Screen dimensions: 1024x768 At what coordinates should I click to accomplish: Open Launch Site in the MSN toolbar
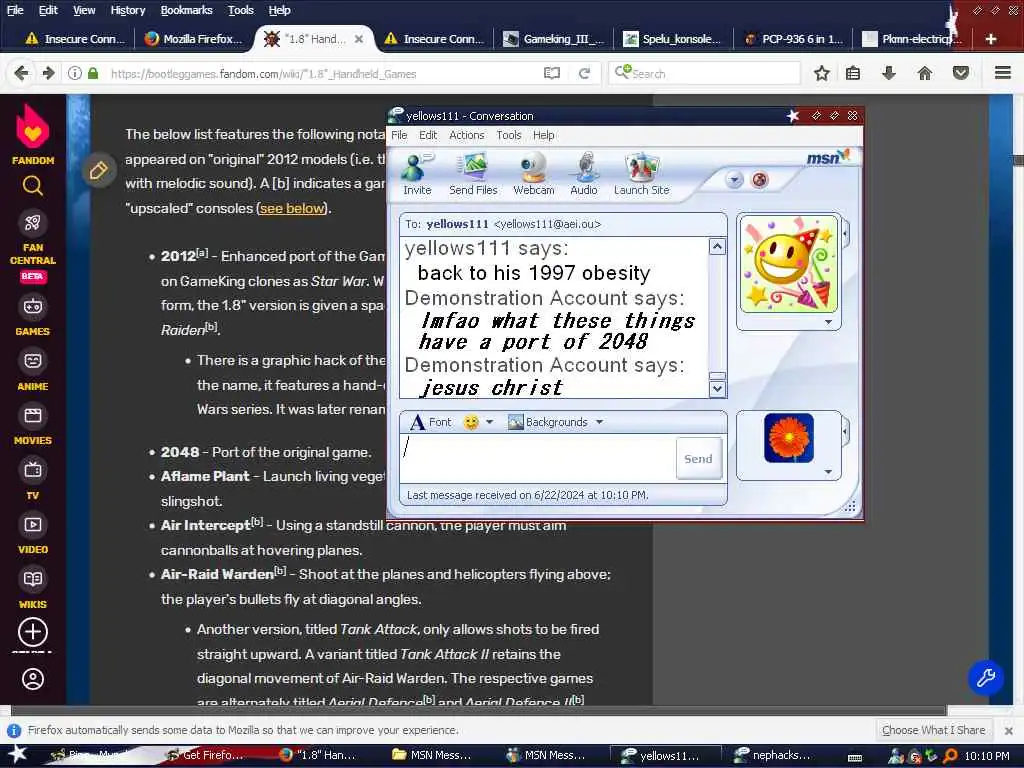coord(641,174)
